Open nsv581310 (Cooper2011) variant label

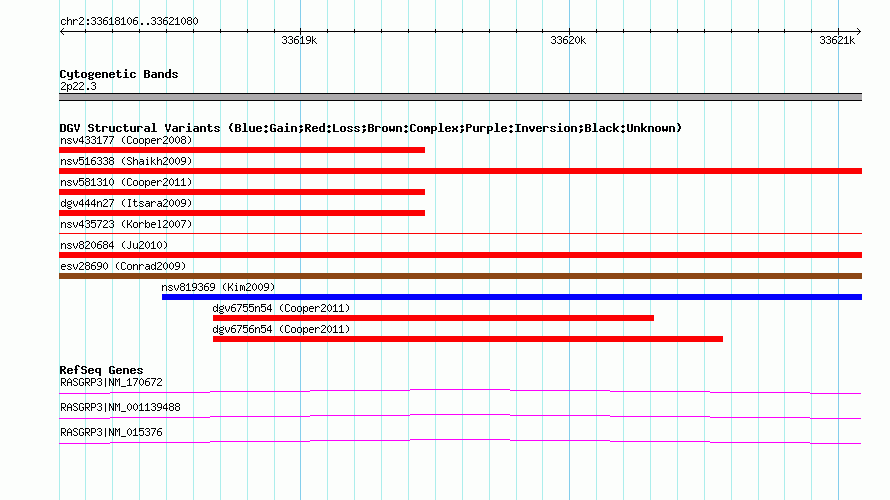126,182
